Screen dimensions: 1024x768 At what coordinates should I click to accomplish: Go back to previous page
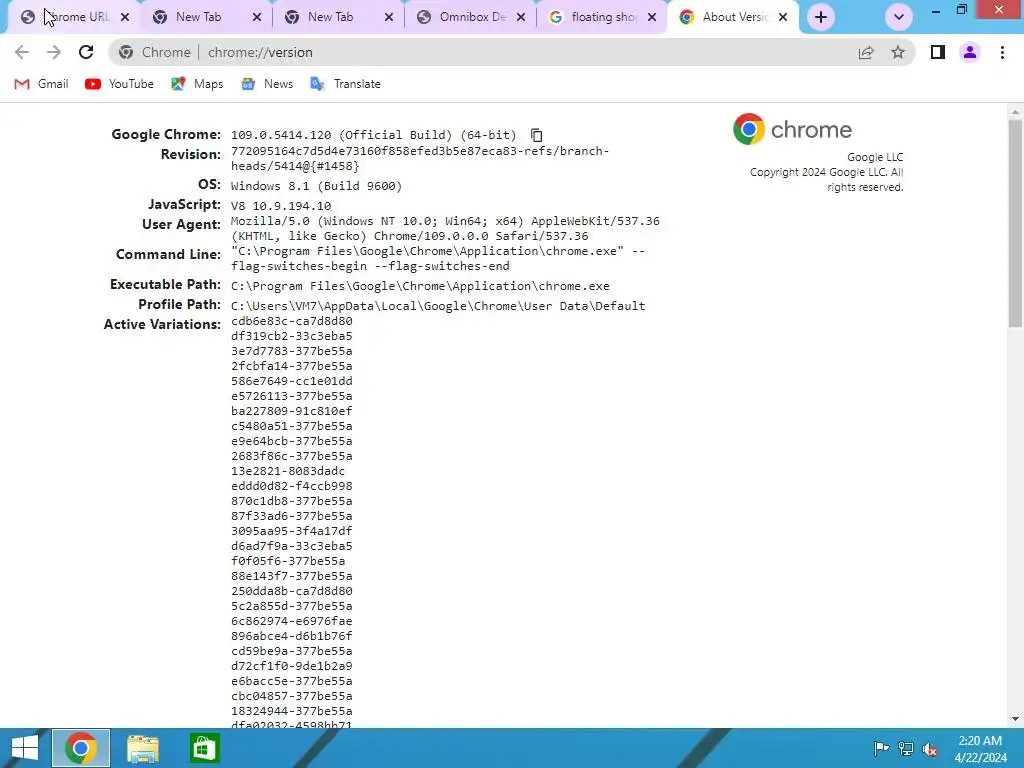[22, 52]
